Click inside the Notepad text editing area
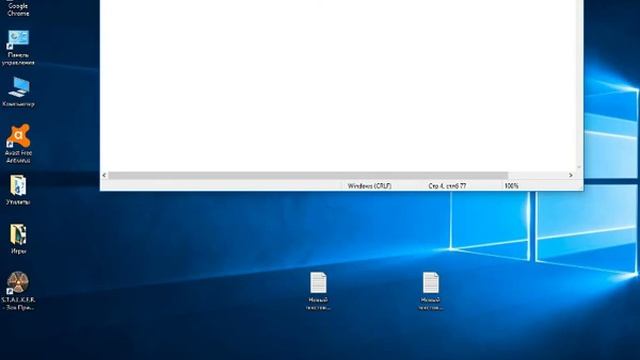 pyautogui.click(x=338, y=86)
